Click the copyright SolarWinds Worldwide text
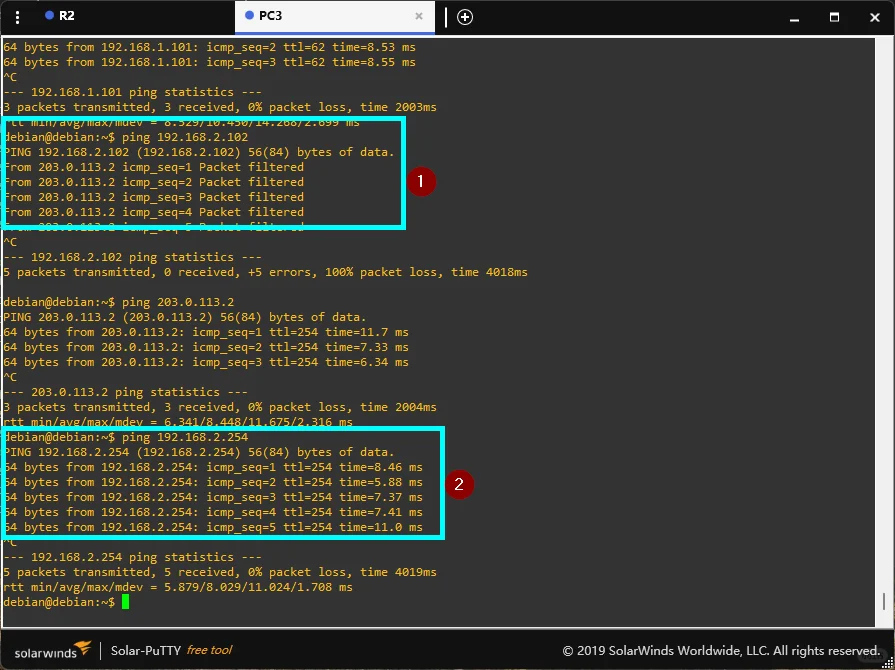 coord(721,651)
